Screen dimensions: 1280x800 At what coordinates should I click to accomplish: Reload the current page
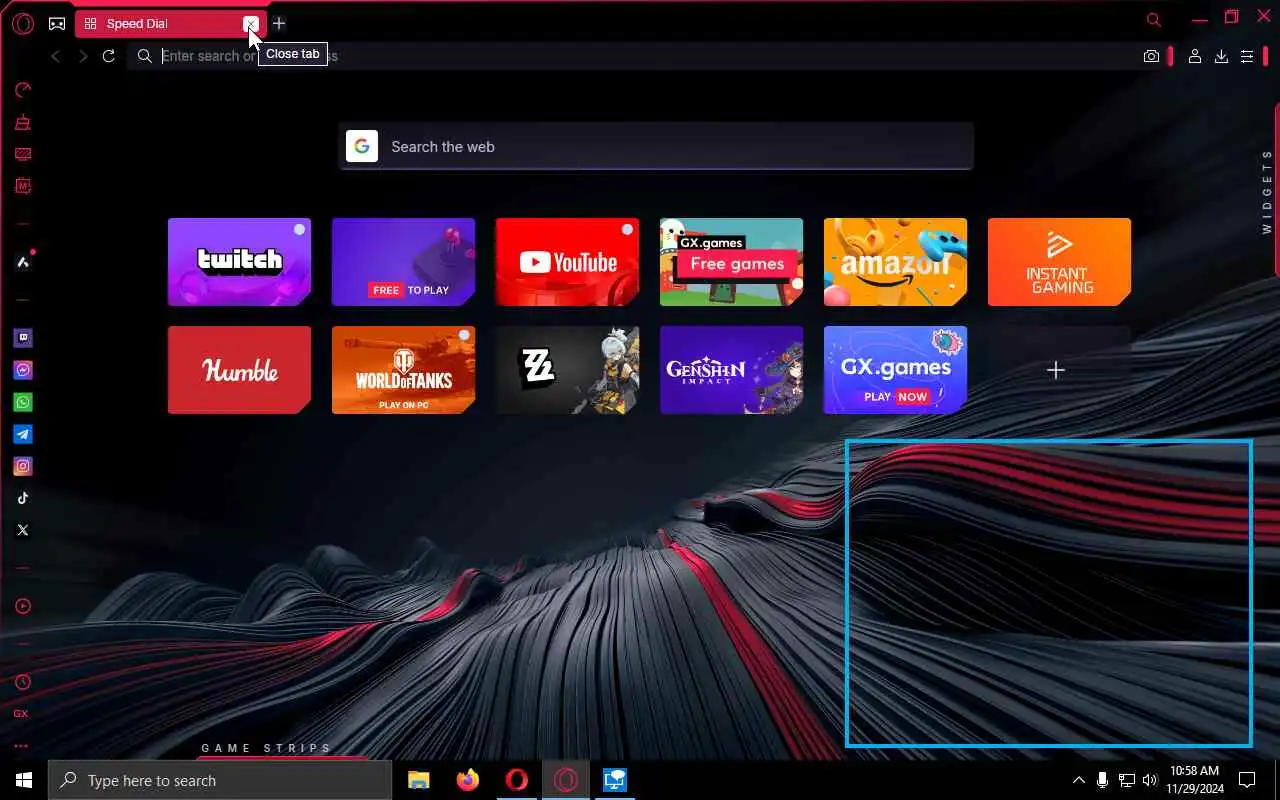(109, 56)
